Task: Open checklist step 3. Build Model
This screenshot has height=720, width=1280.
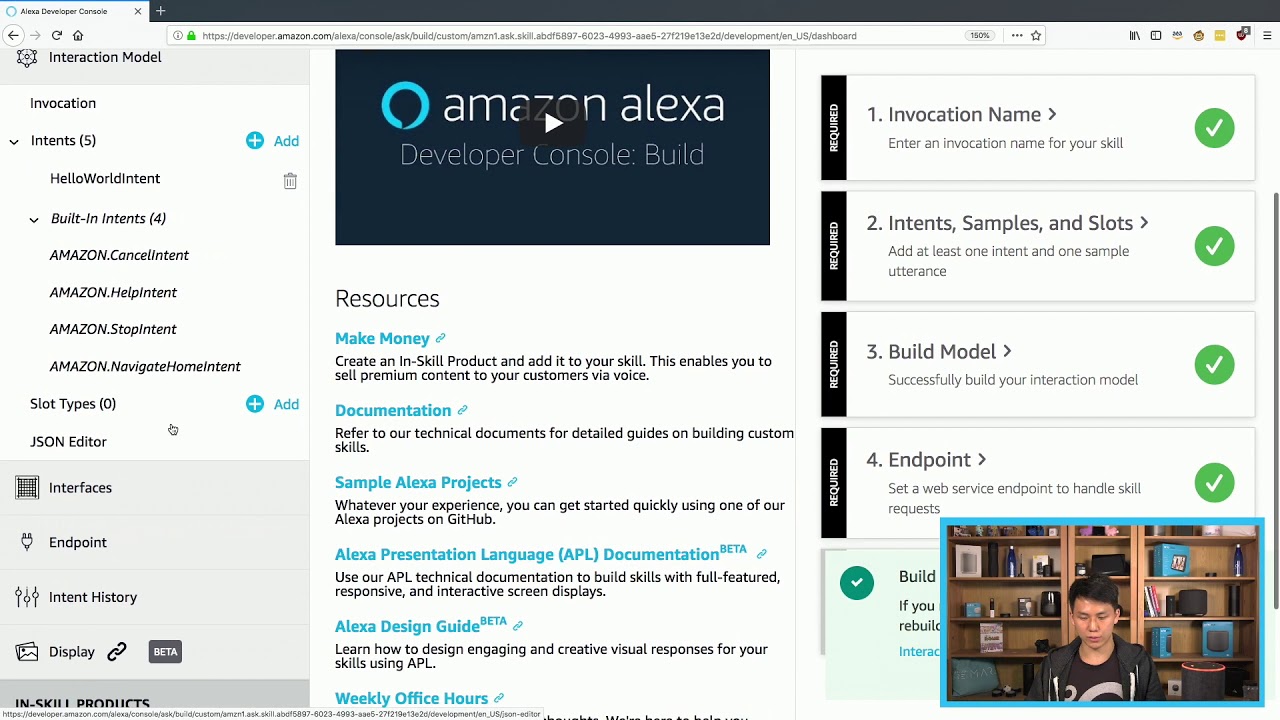Action: tap(939, 351)
